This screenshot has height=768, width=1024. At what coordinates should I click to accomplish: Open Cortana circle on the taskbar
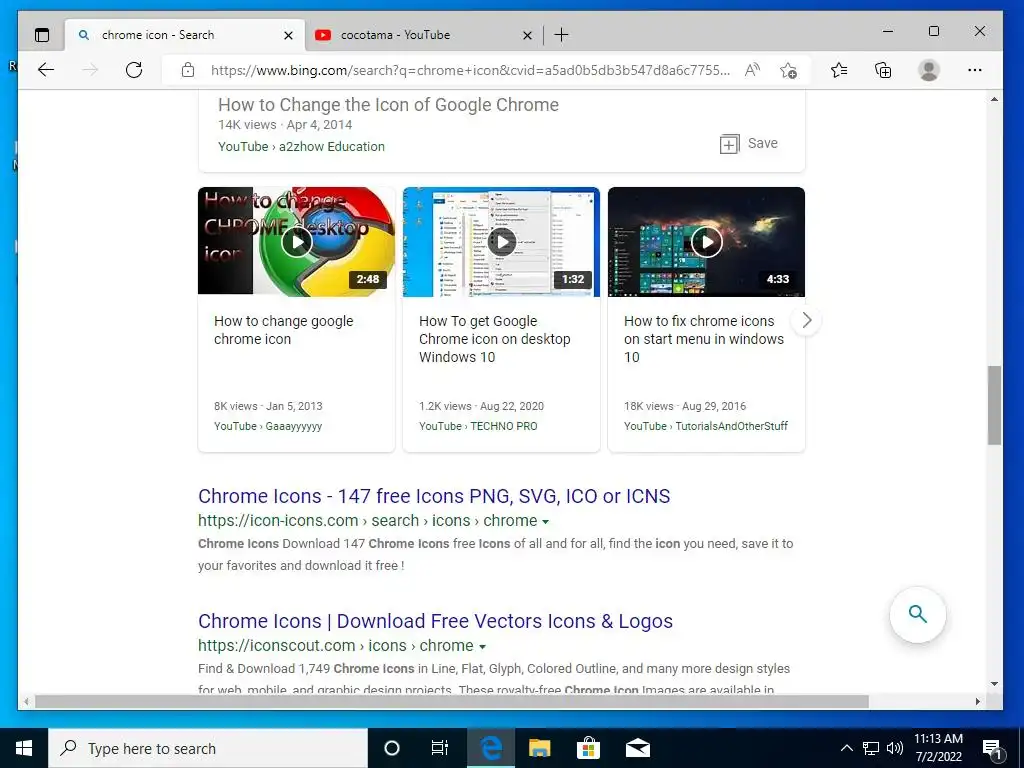pos(391,748)
